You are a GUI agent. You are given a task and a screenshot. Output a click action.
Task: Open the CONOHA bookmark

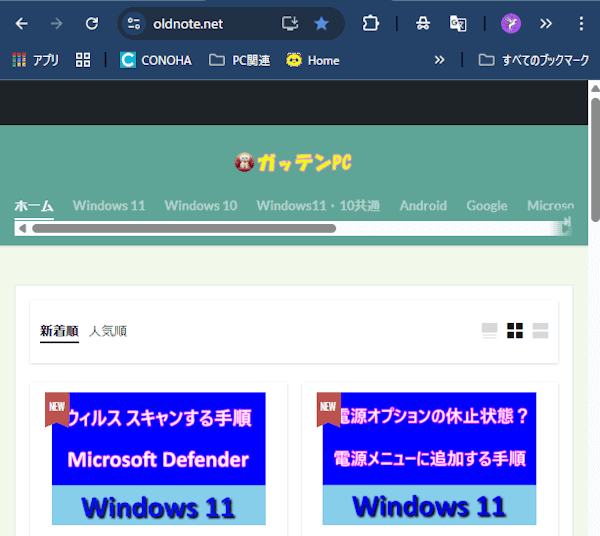156,60
